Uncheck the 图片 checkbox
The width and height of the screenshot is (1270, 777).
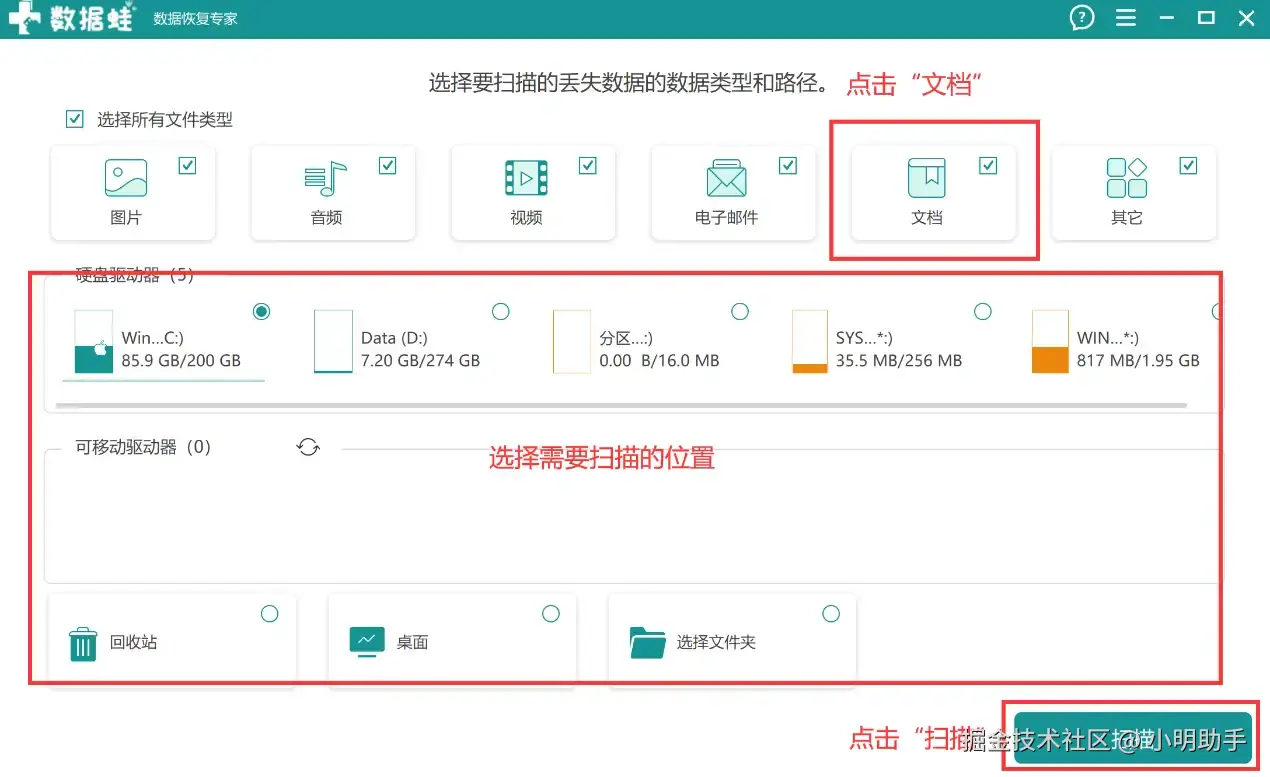[x=187, y=165]
